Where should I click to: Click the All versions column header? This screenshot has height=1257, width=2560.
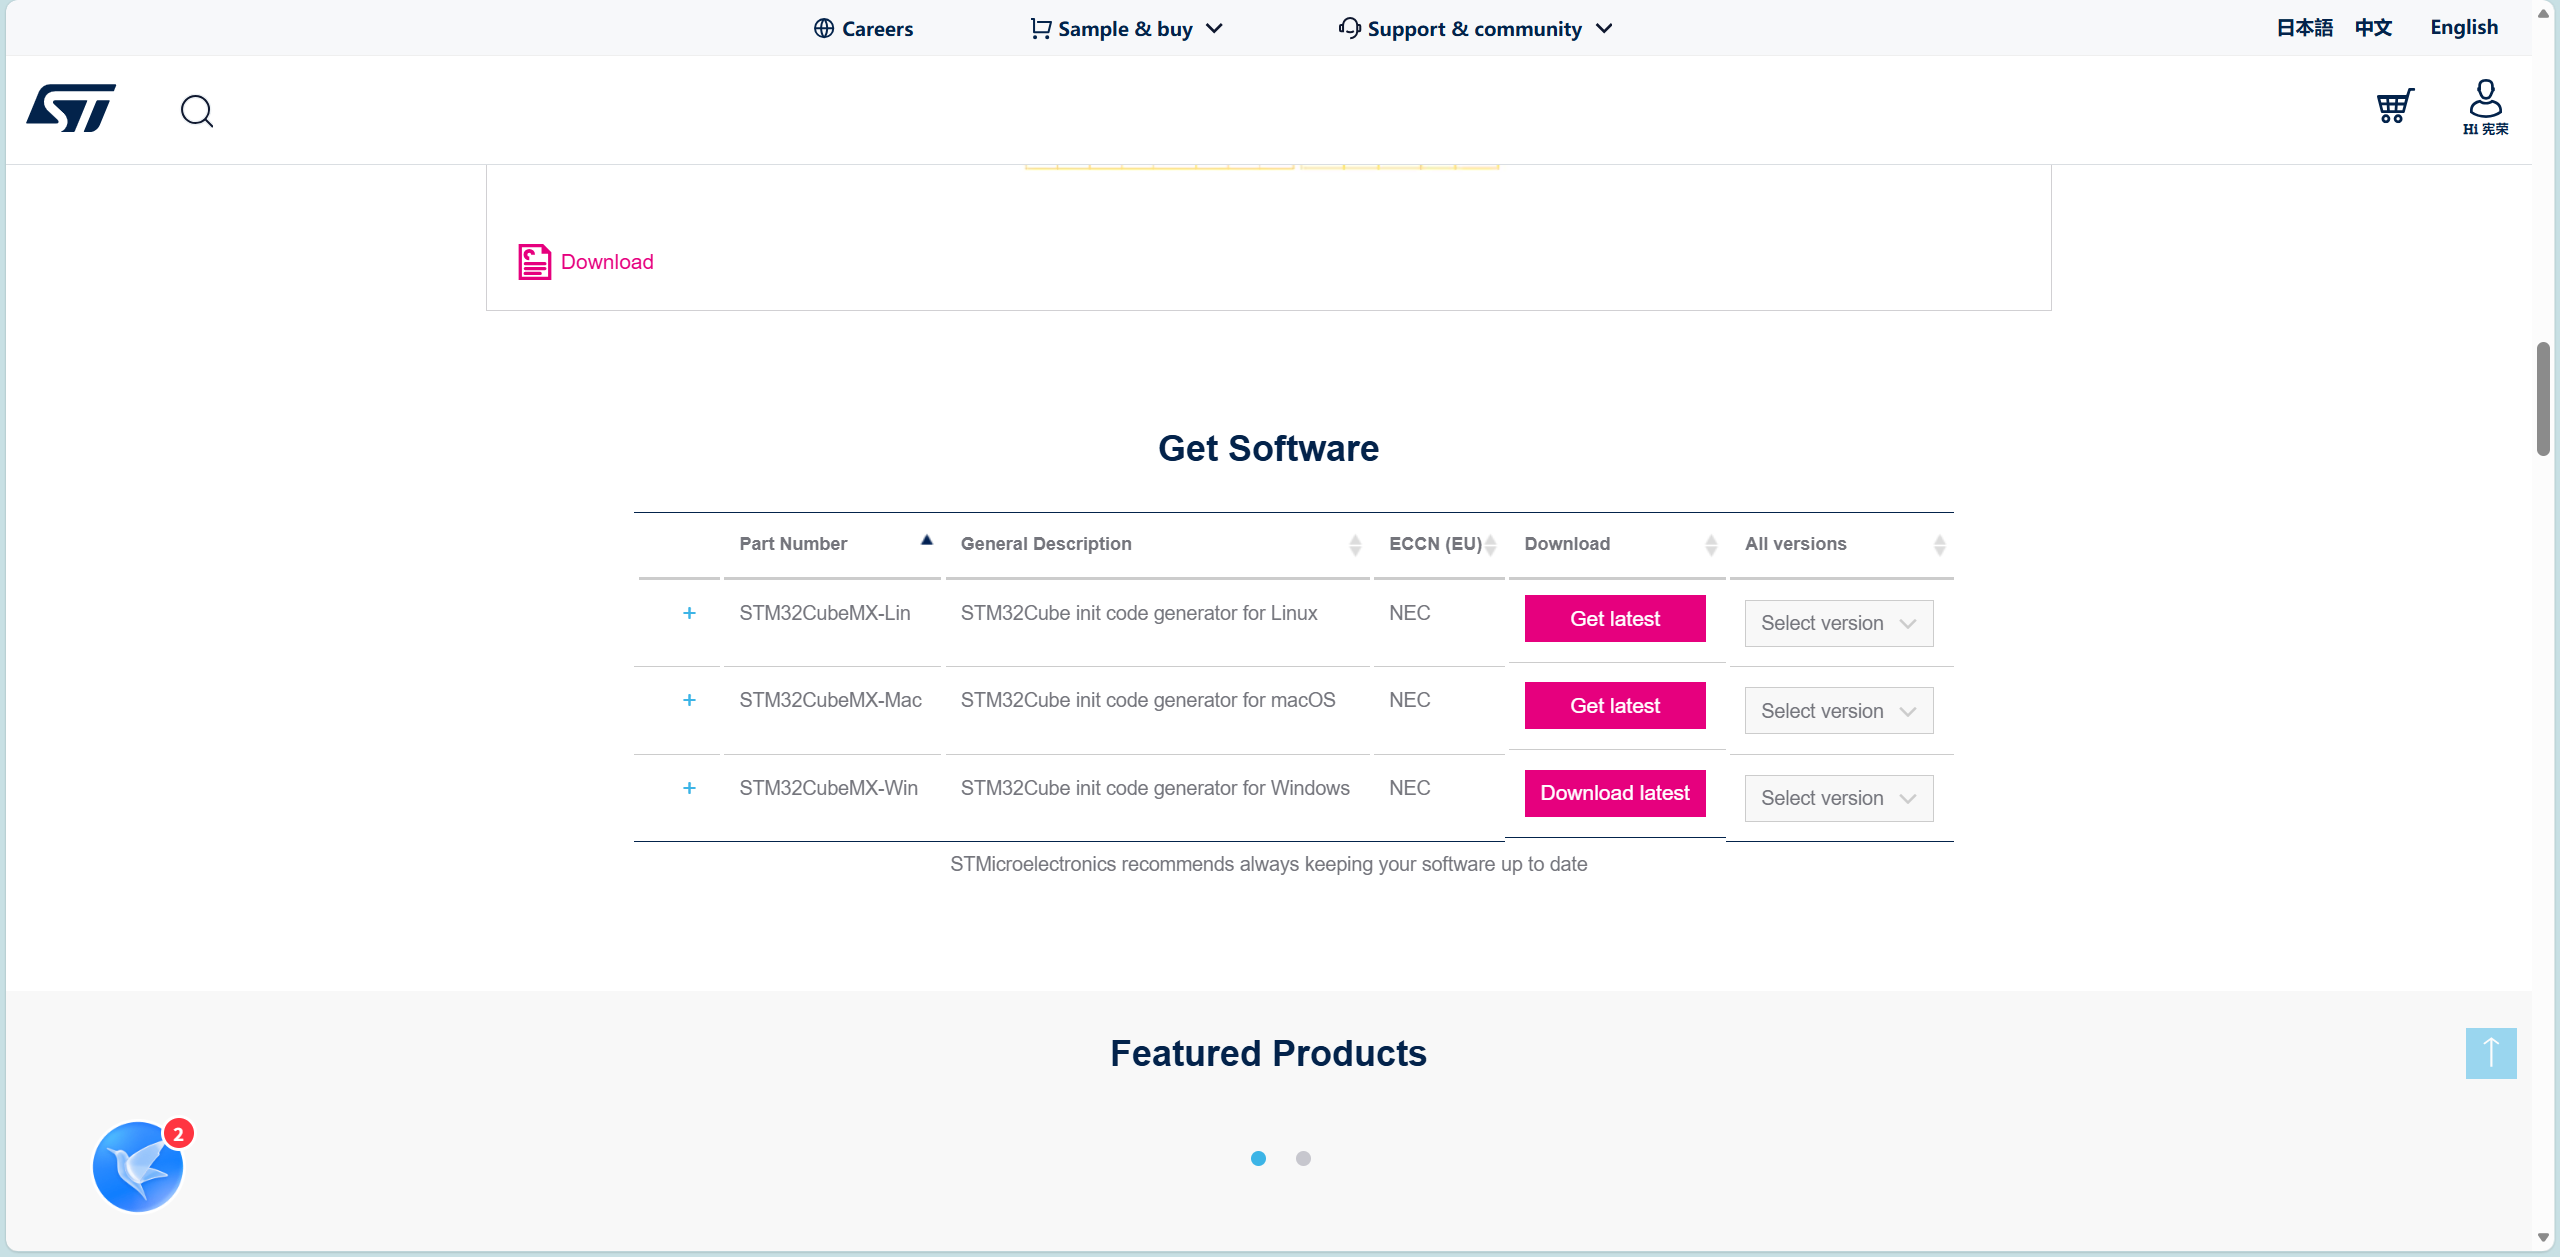(x=1796, y=544)
